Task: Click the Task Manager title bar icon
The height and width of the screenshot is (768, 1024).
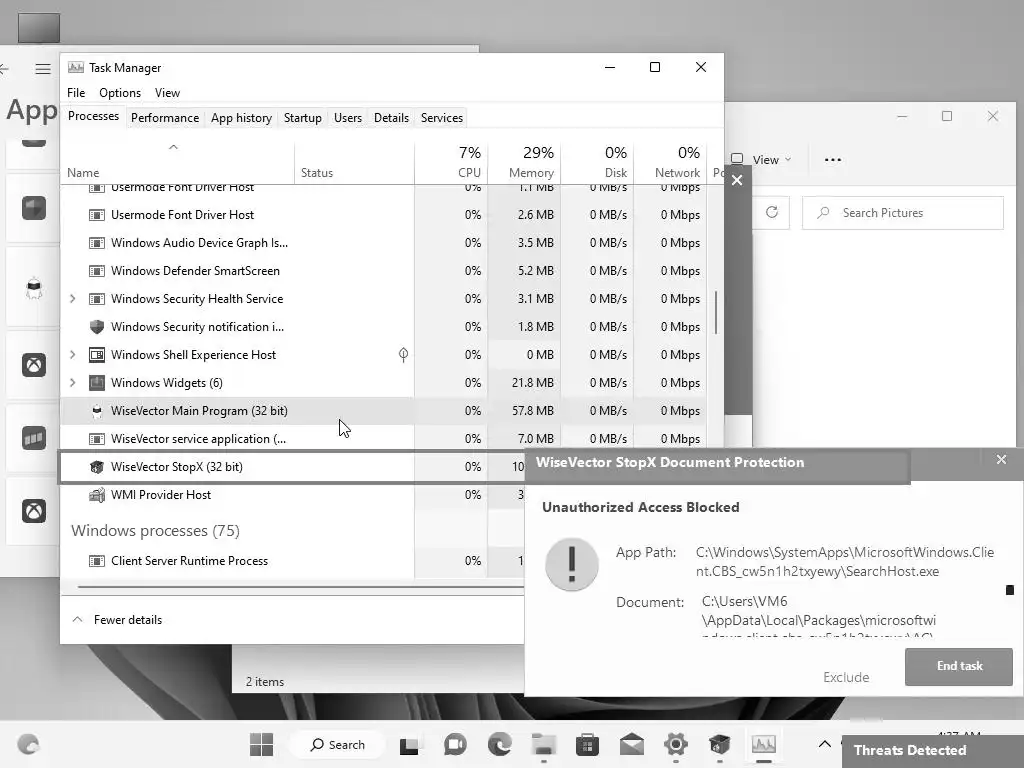Action: [76, 67]
